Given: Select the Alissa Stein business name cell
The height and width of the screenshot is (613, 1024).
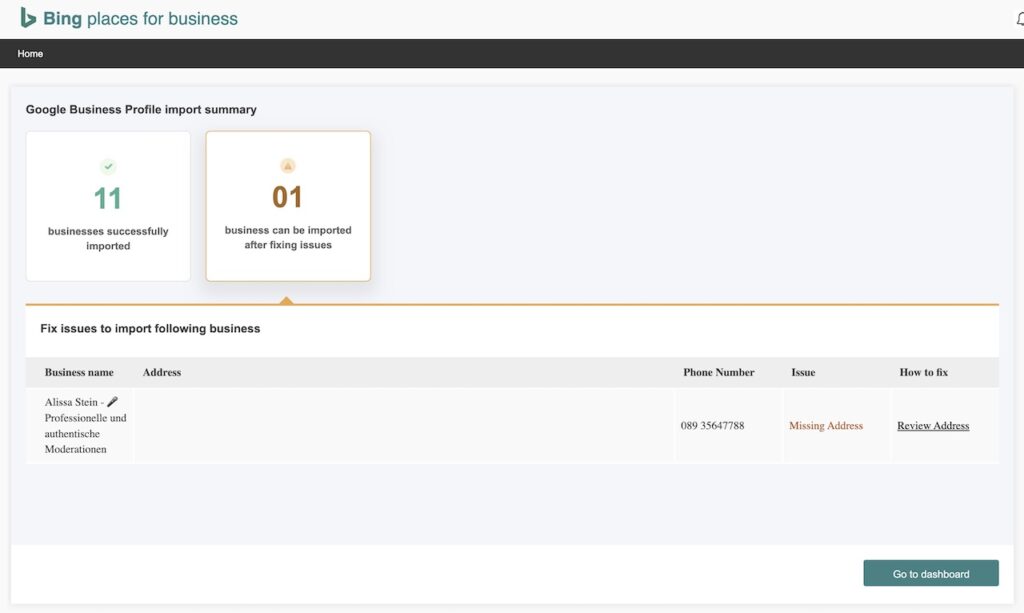Looking at the screenshot, I should 80,426.
